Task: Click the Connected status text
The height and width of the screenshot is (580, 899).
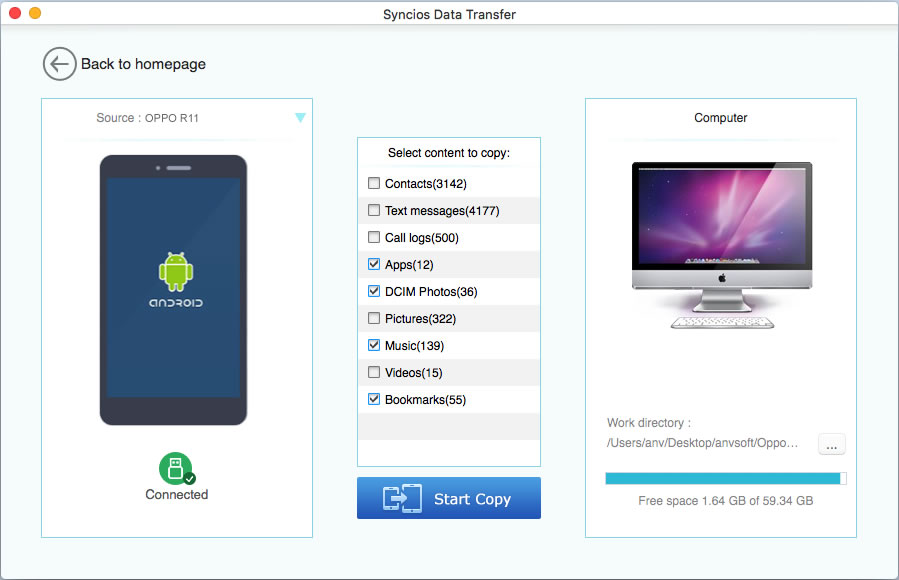Action: (177, 495)
